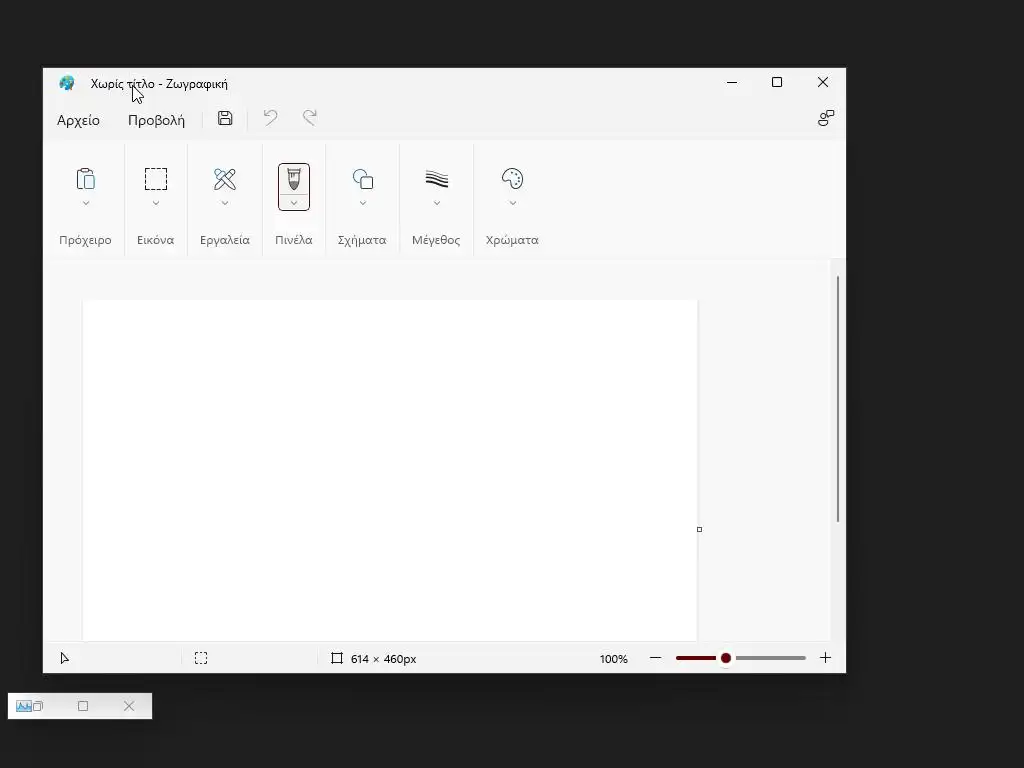Close the Ζωγραφική Paint window
Screen dimensions: 1024x768
click(x=823, y=82)
